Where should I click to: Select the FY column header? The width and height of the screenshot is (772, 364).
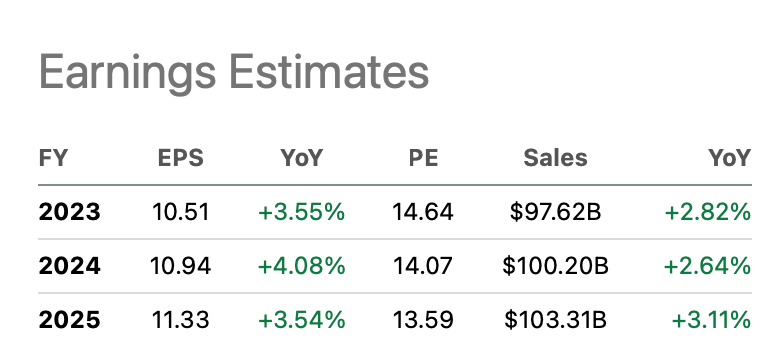click(x=53, y=159)
